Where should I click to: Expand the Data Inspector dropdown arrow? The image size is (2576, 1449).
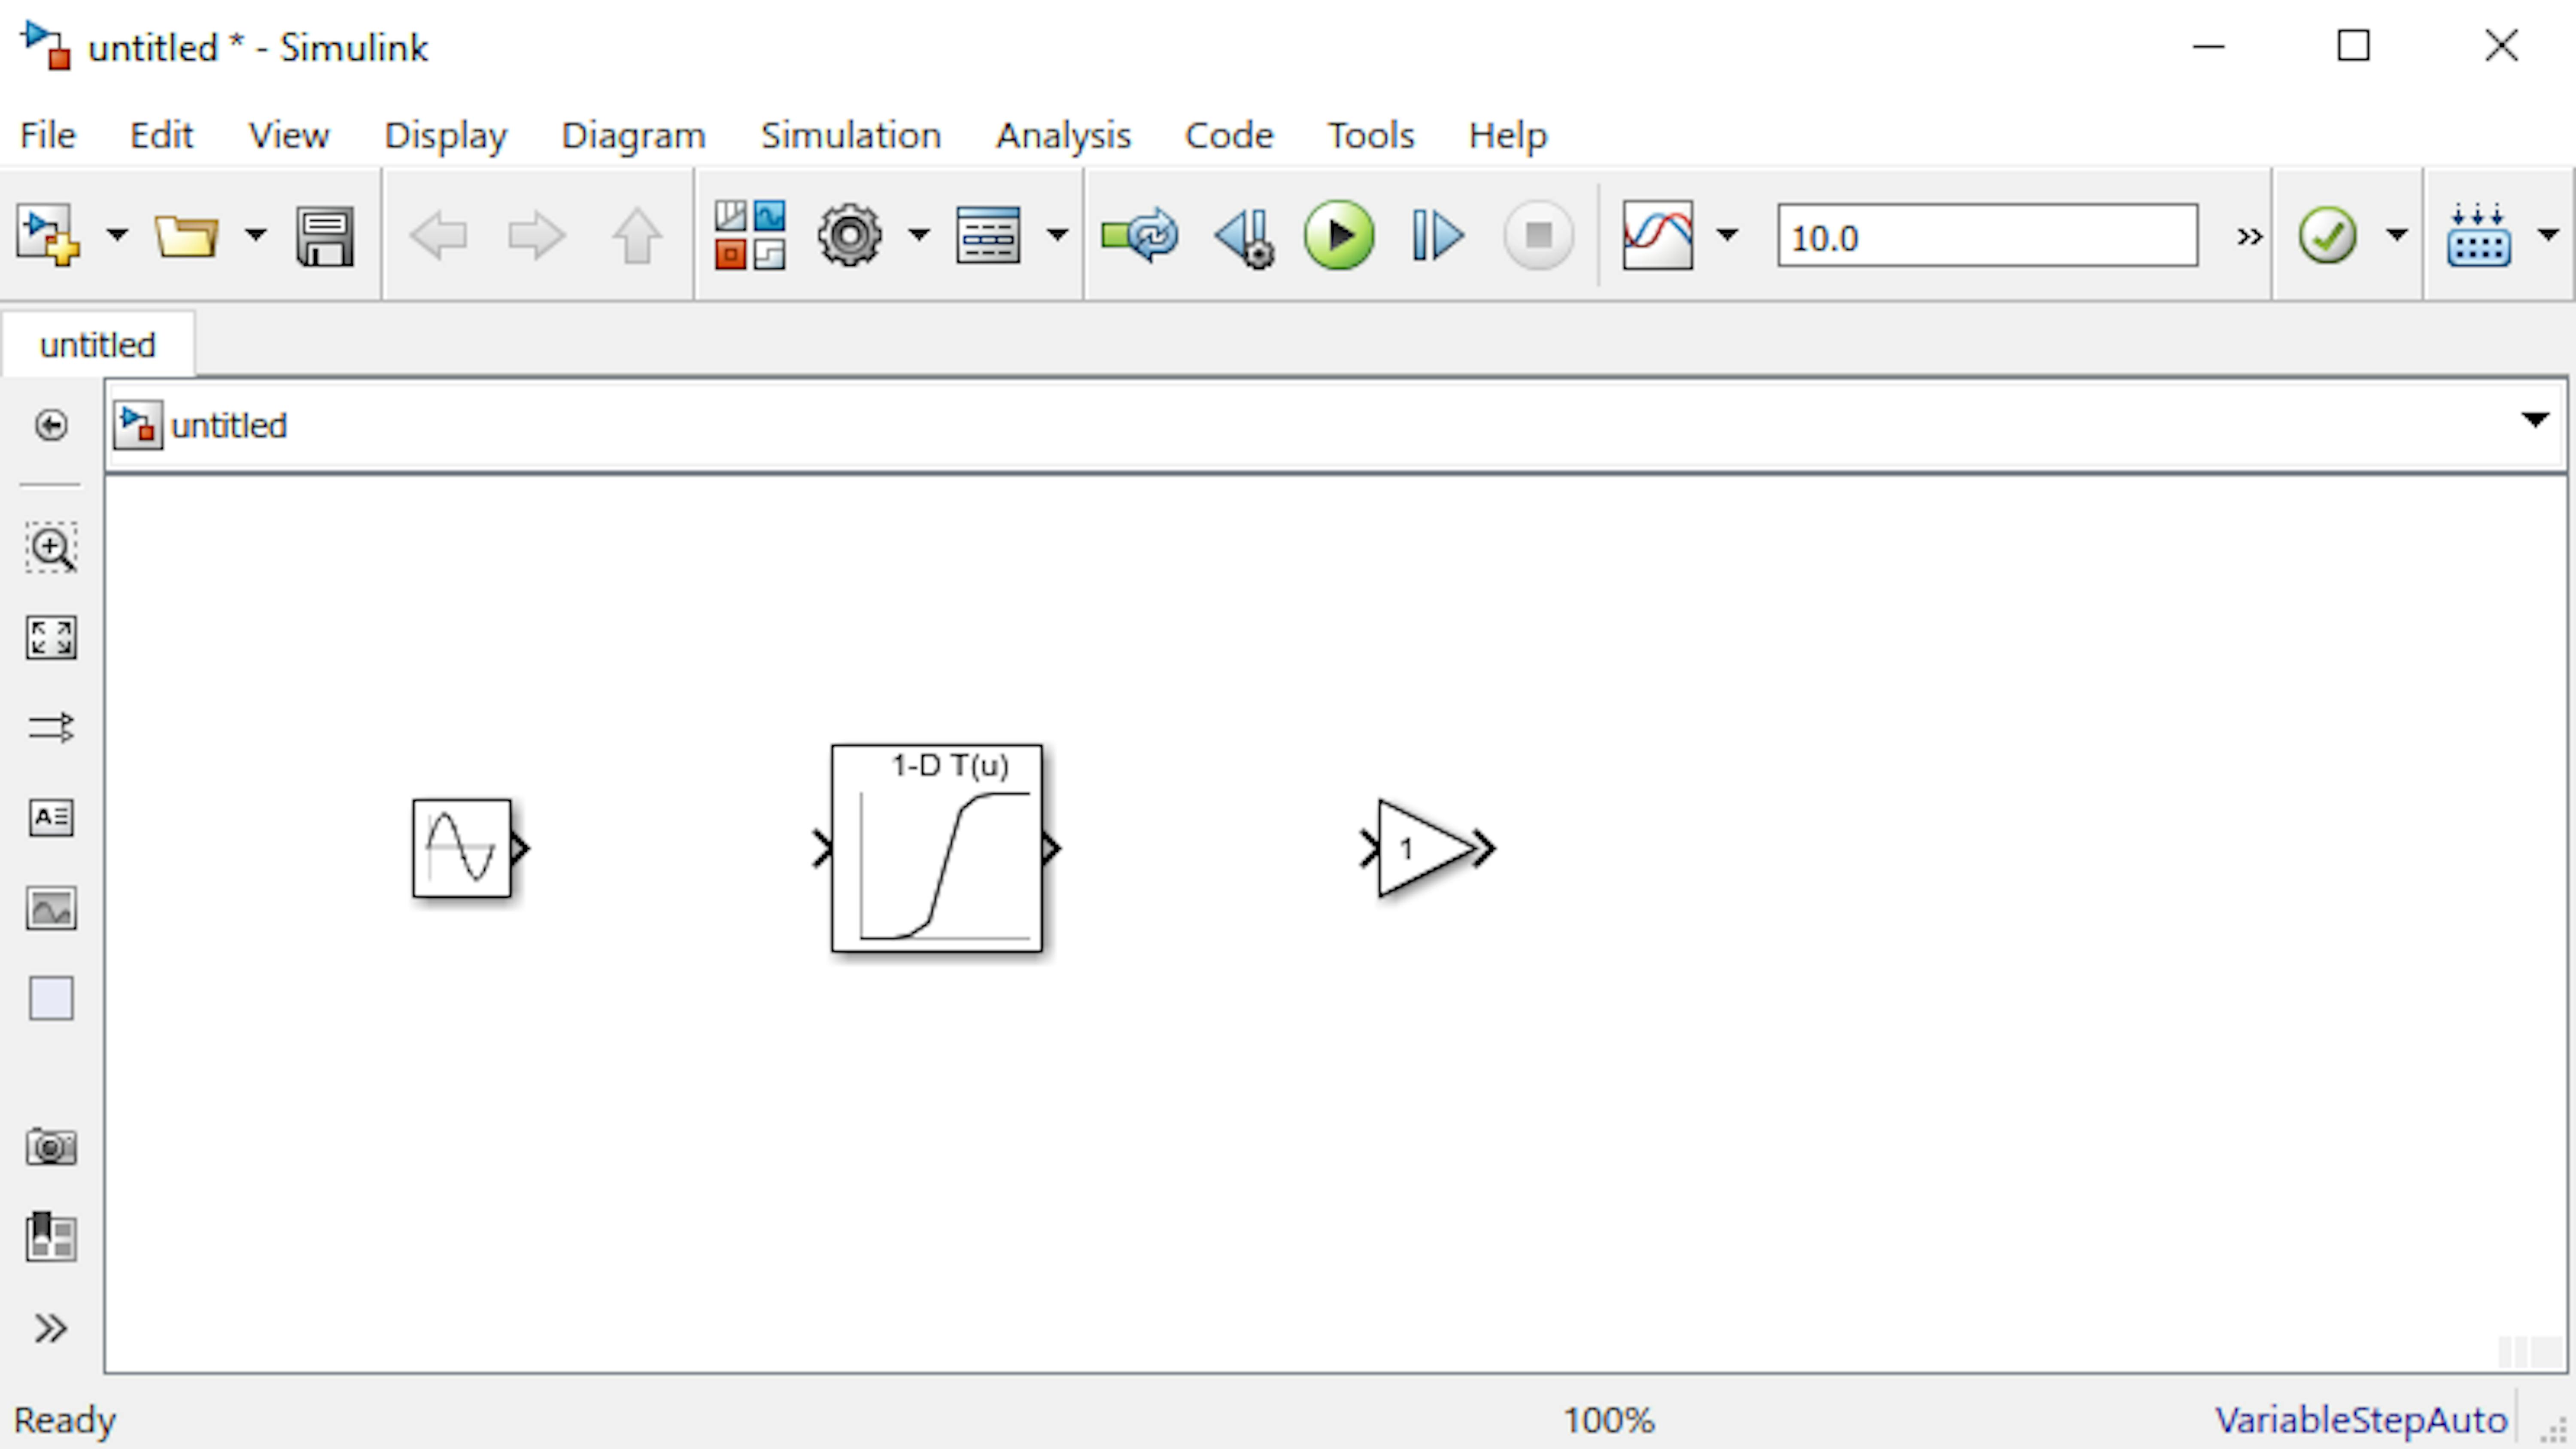1727,236
